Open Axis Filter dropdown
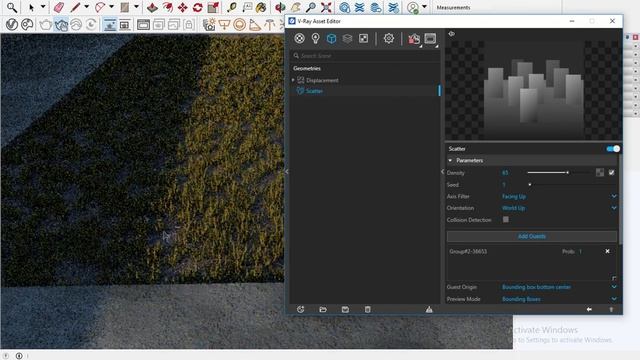Viewport: 640px width, 360px height. [x=559, y=196]
